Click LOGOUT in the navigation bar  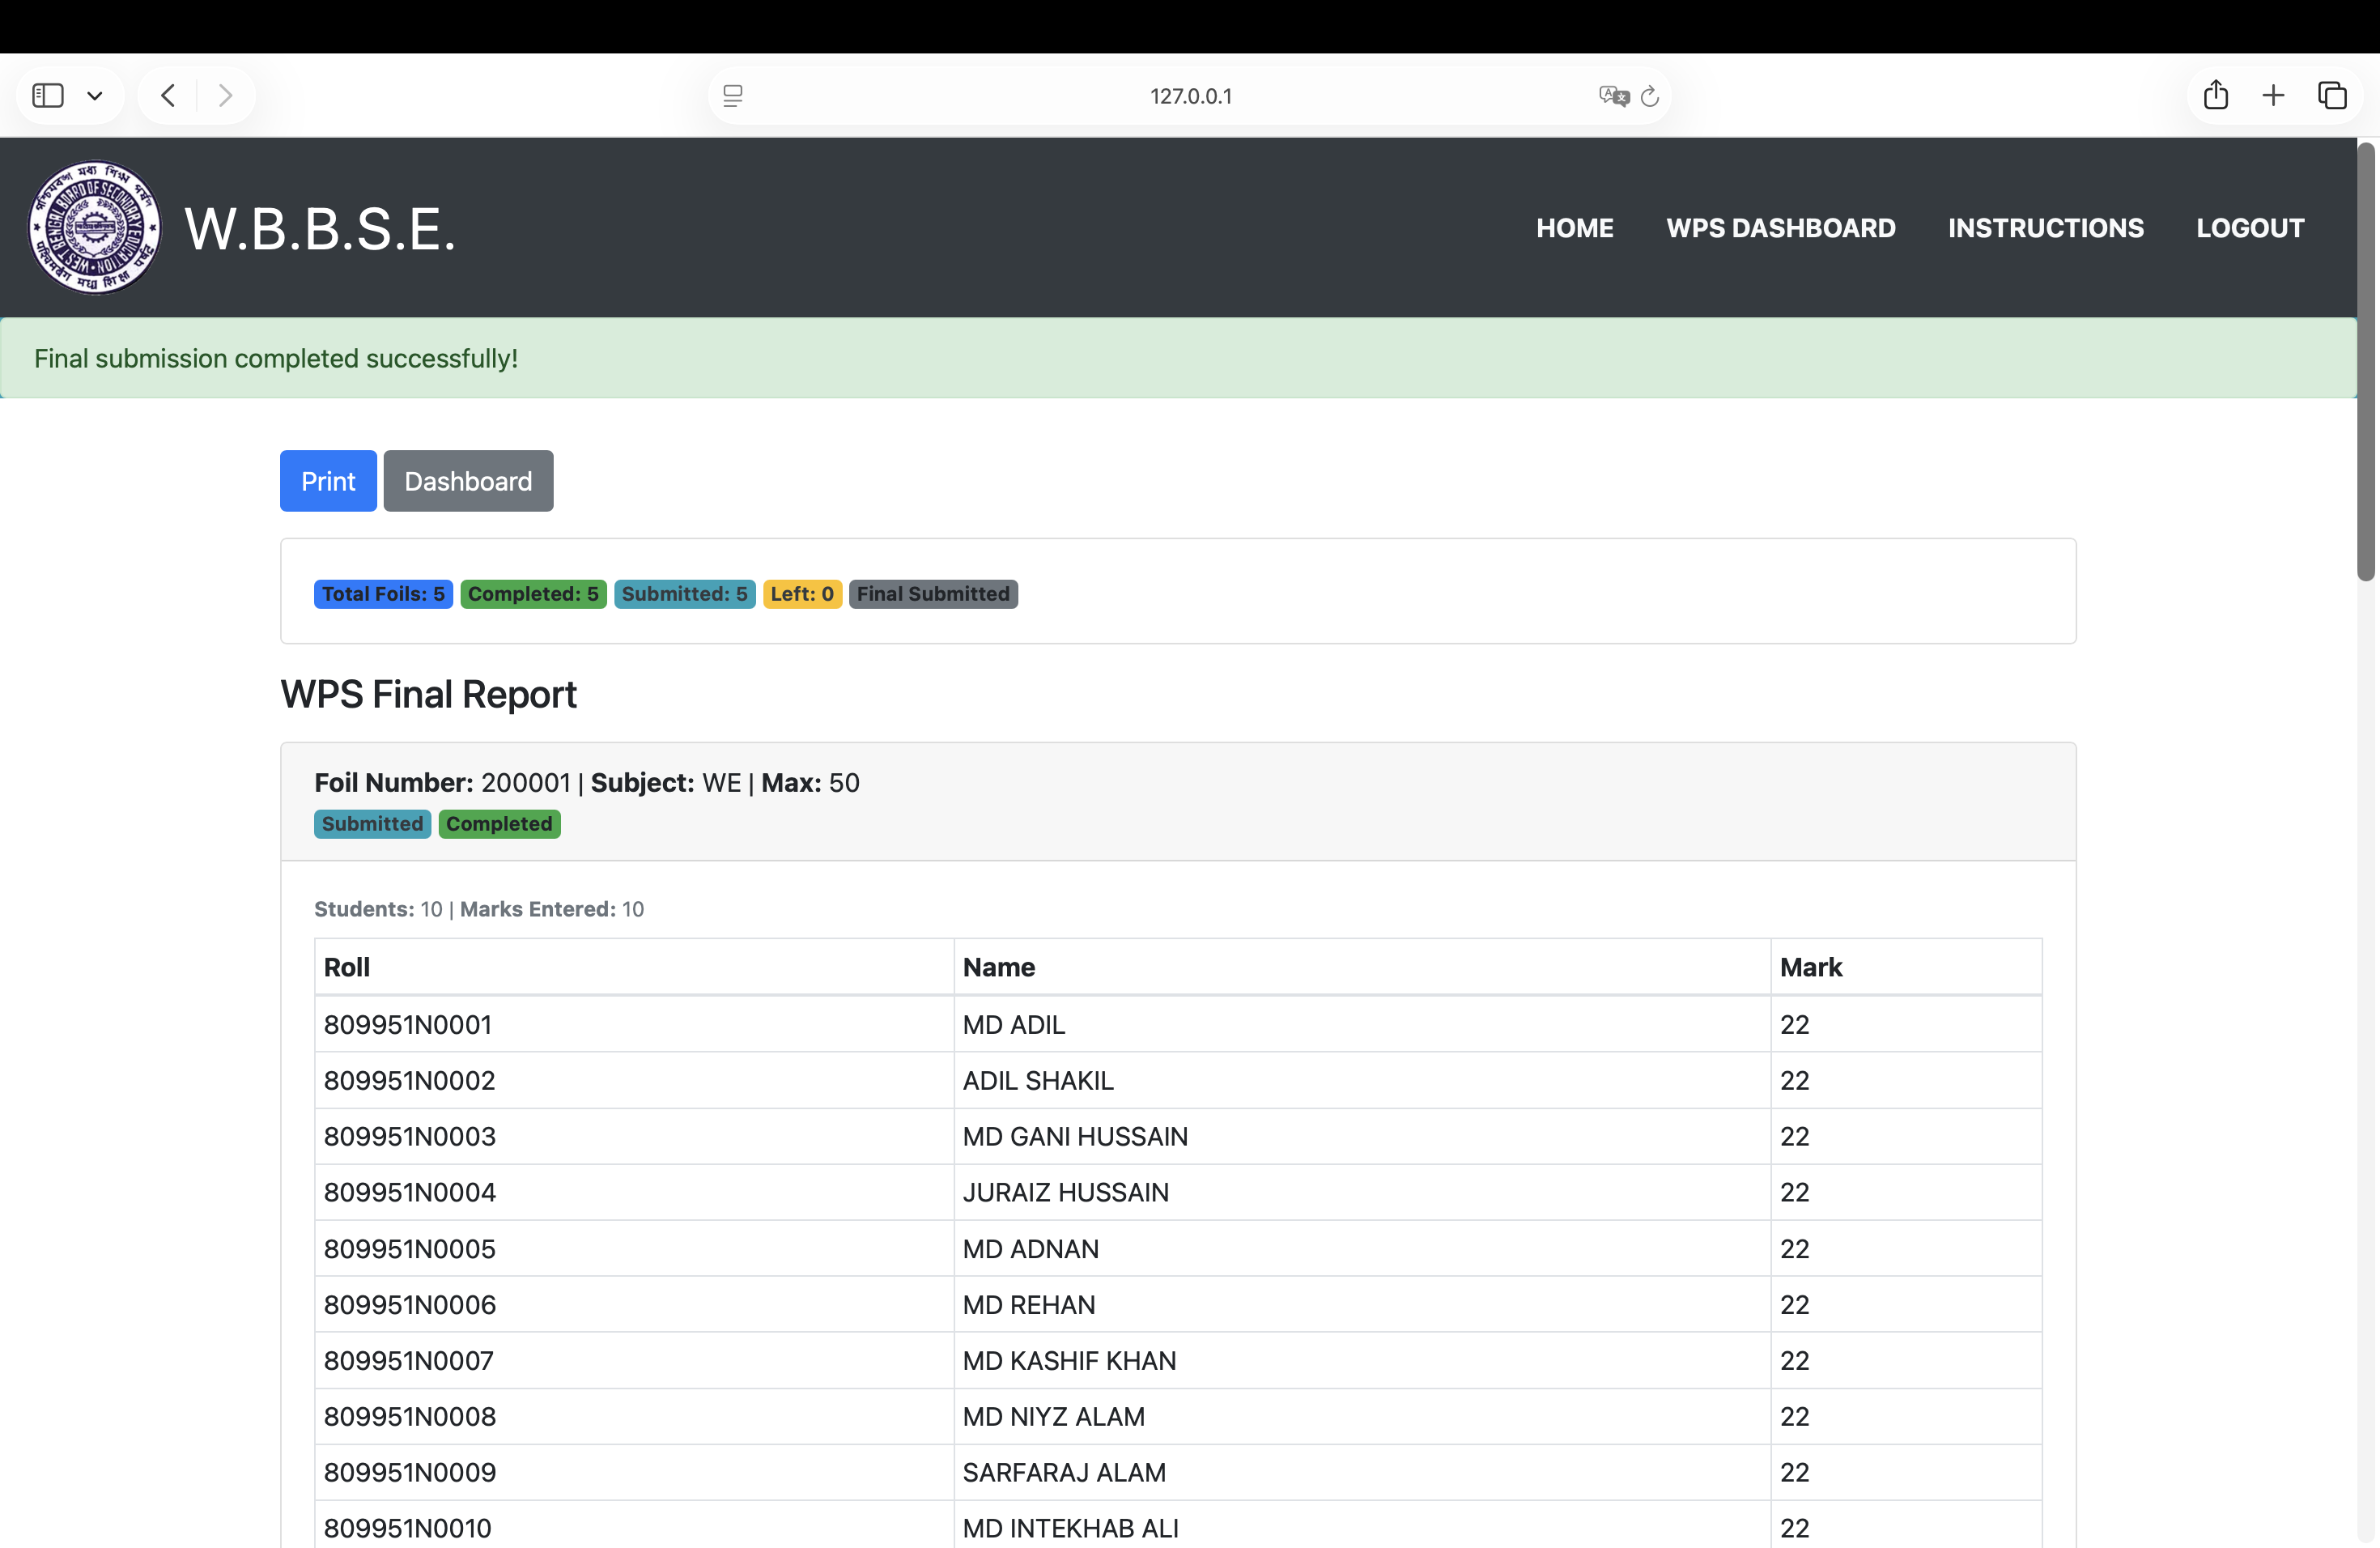click(x=2250, y=227)
